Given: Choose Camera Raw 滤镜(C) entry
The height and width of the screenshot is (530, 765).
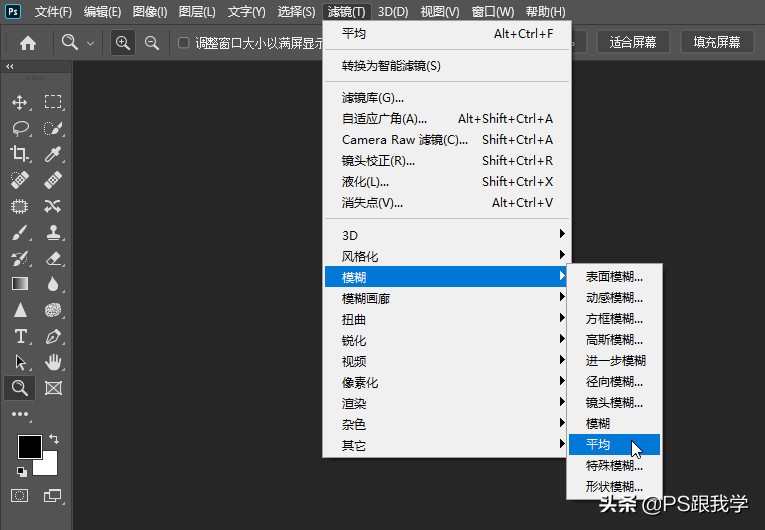Looking at the screenshot, I should [x=446, y=140].
